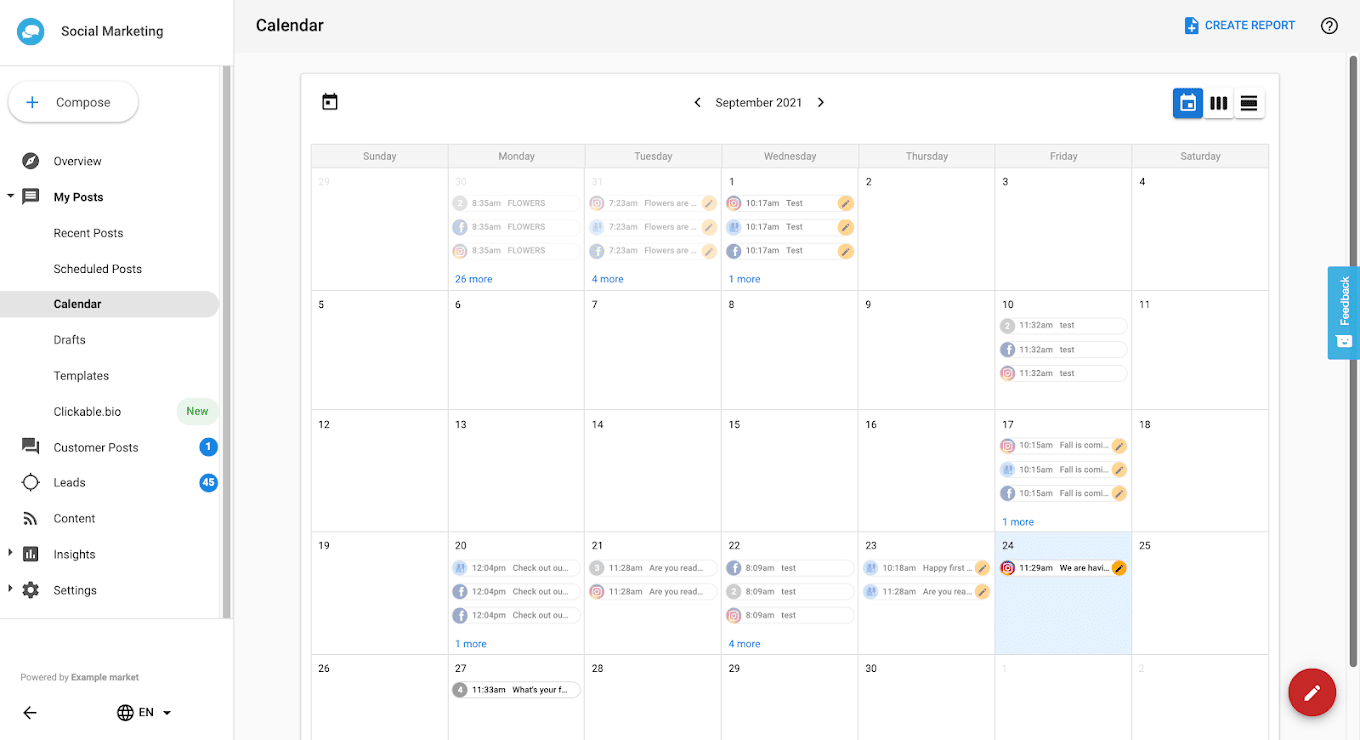
Task: Click the red floating pencil compose button
Action: coord(1312,692)
